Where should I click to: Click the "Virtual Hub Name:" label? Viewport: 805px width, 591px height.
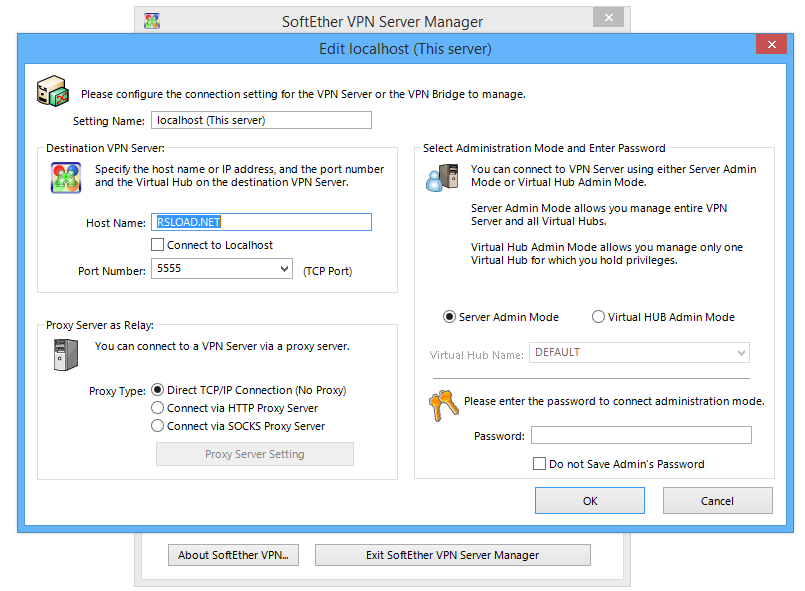point(476,355)
